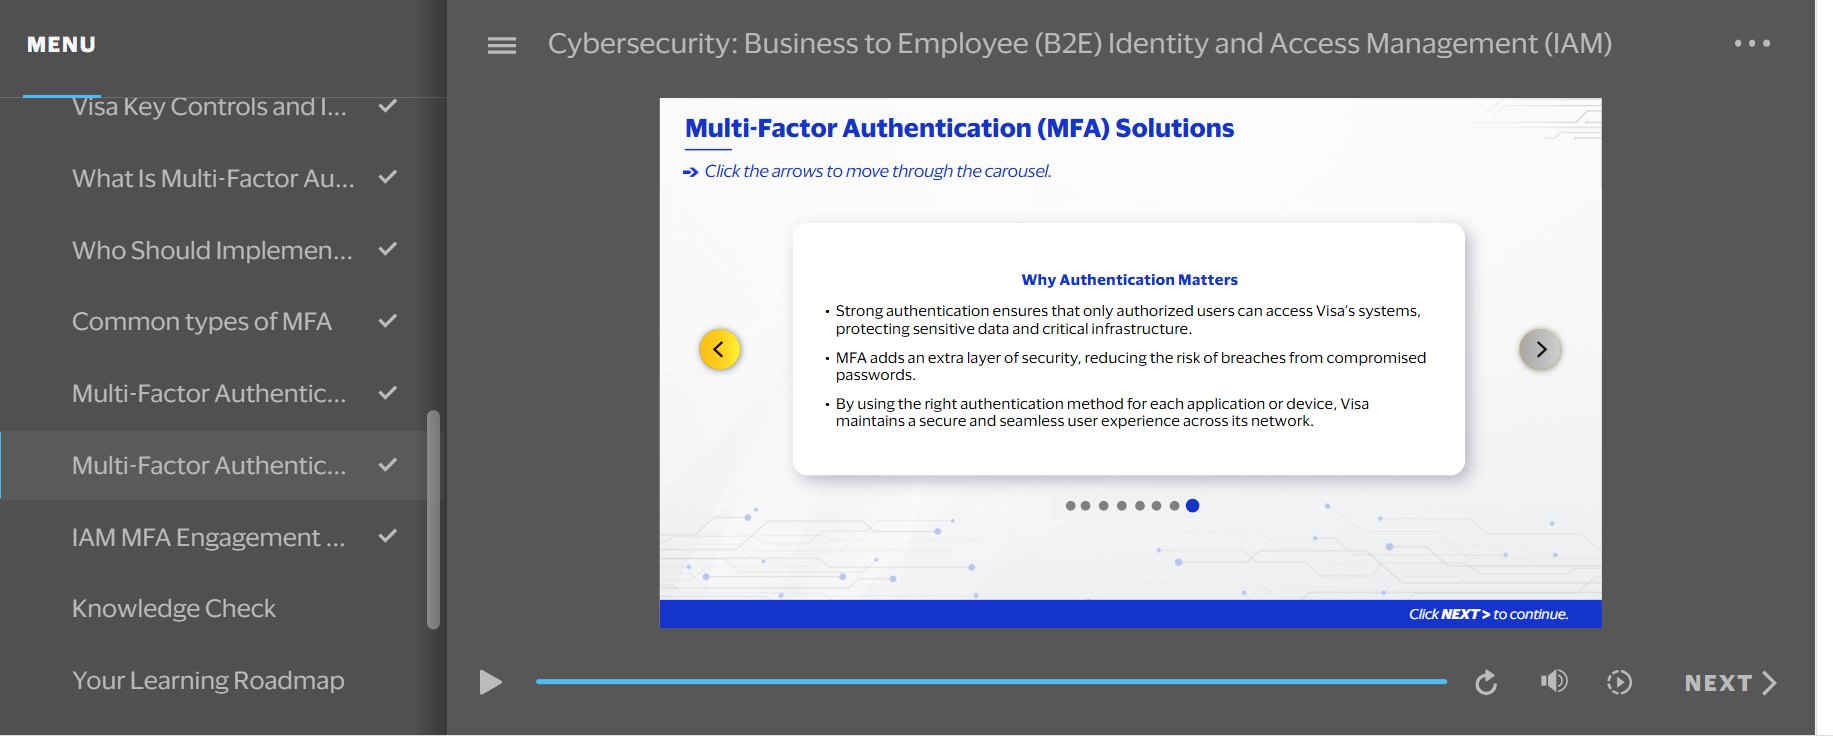Select the second carousel pagination dot
The width and height of the screenshot is (1833, 739).
tap(1086, 506)
